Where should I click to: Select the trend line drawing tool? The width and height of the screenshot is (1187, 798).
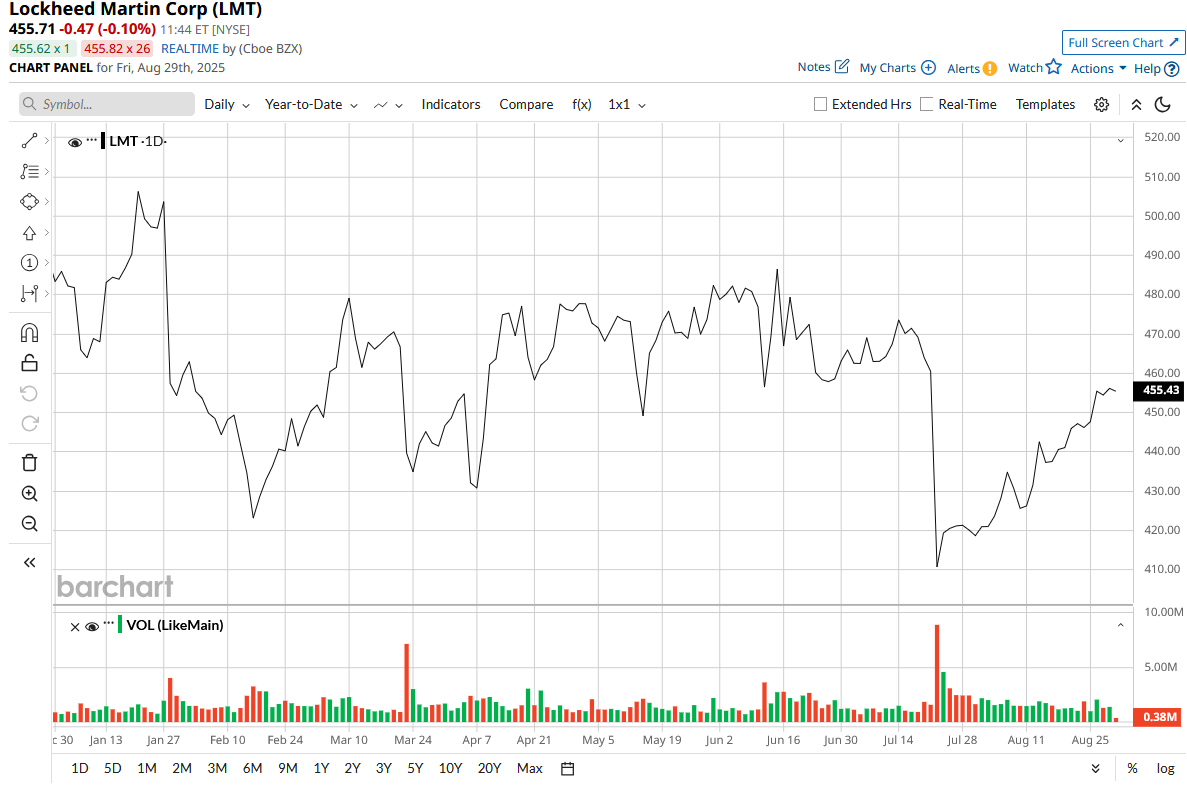(30, 141)
